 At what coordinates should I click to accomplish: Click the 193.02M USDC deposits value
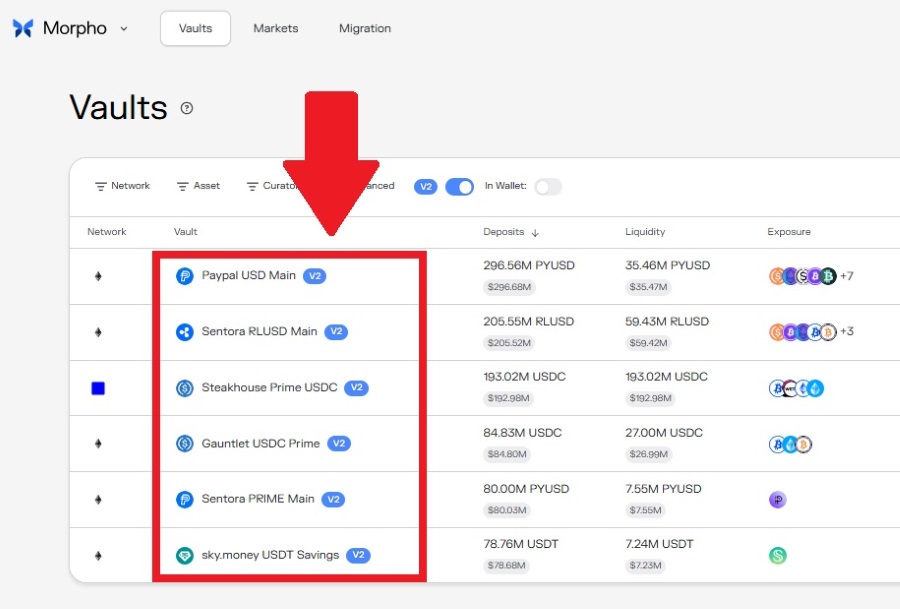pyautogui.click(x=524, y=377)
